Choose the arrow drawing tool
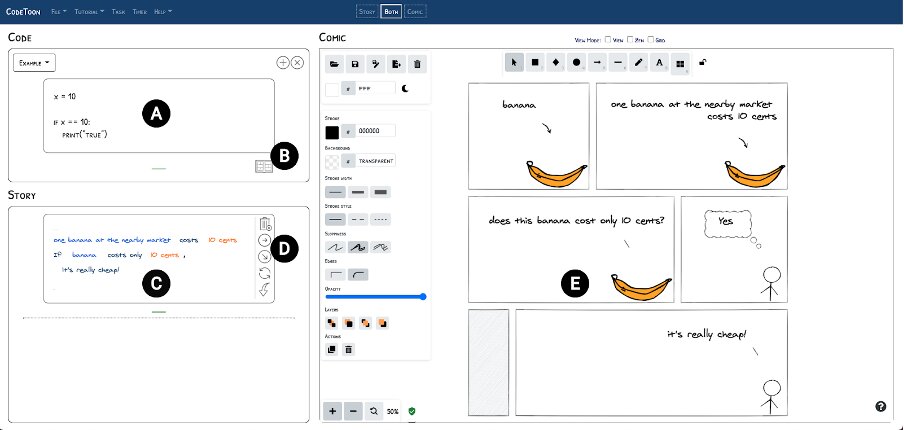 click(x=597, y=62)
